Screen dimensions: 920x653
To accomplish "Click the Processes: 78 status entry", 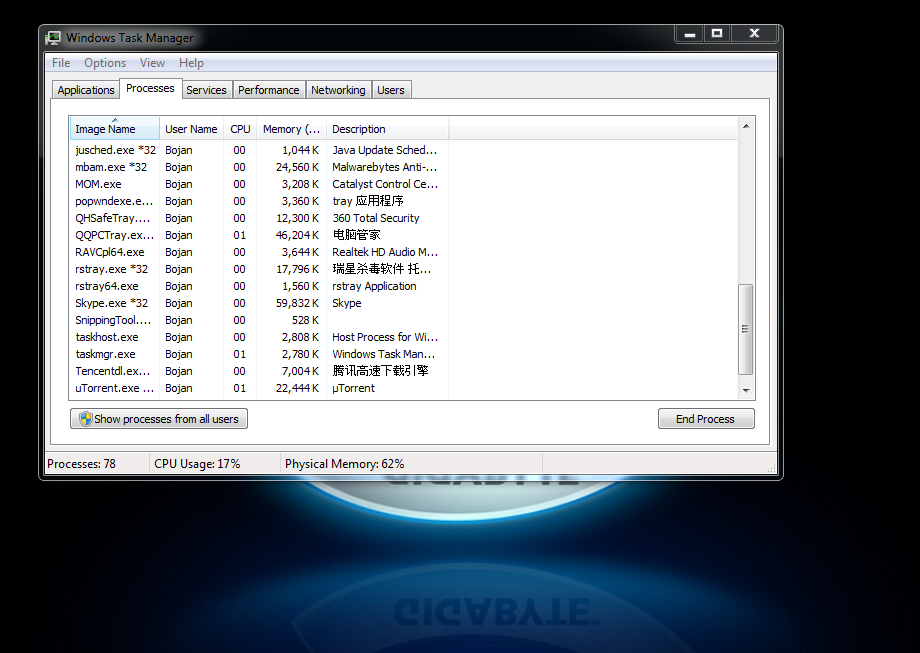I will 82,464.
